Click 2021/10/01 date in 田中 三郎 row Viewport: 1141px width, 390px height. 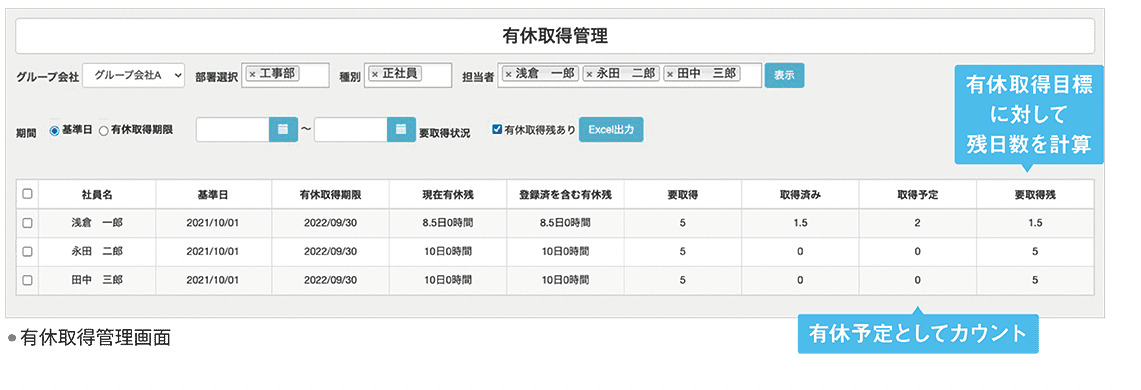[213, 280]
